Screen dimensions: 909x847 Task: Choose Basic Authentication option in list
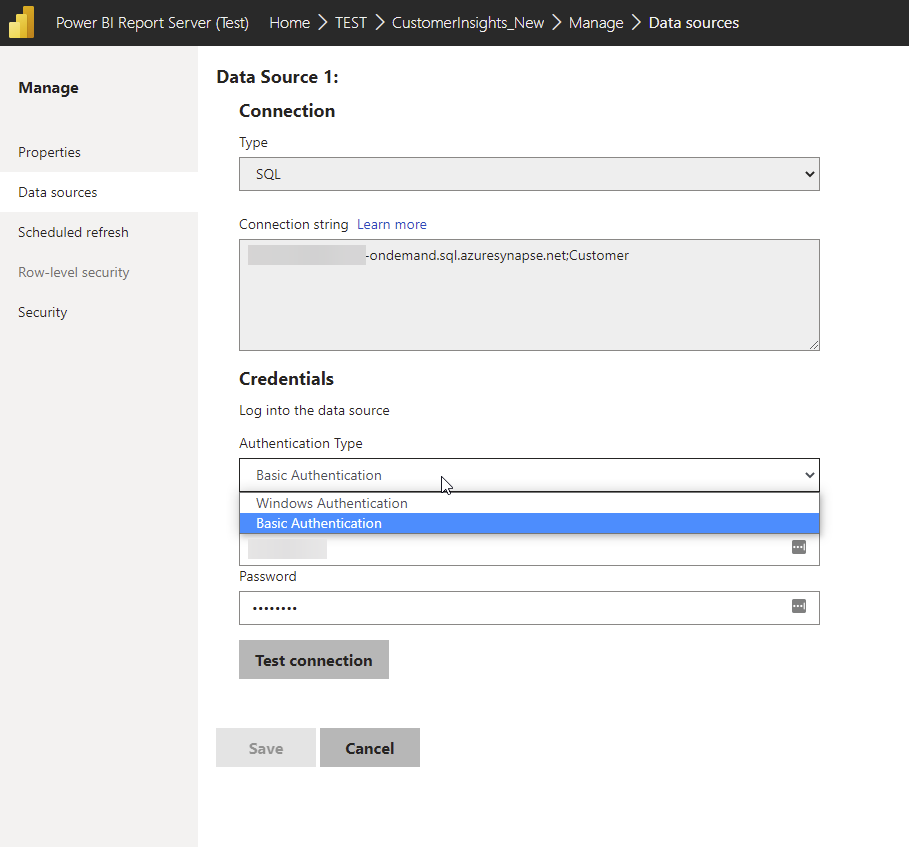529,523
